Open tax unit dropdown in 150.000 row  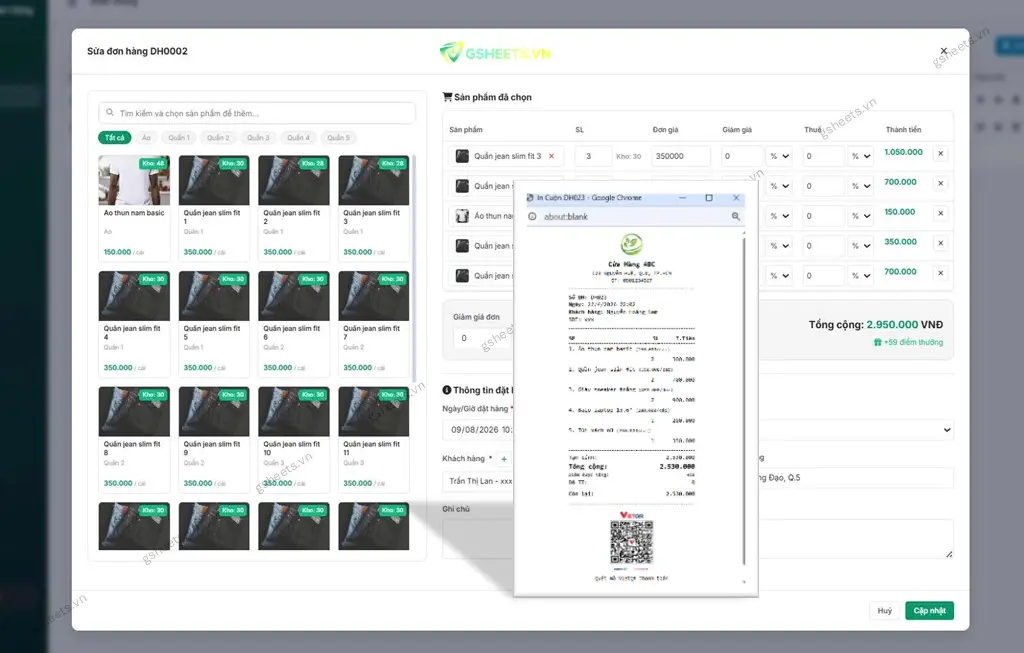click(x=861, y=216)
